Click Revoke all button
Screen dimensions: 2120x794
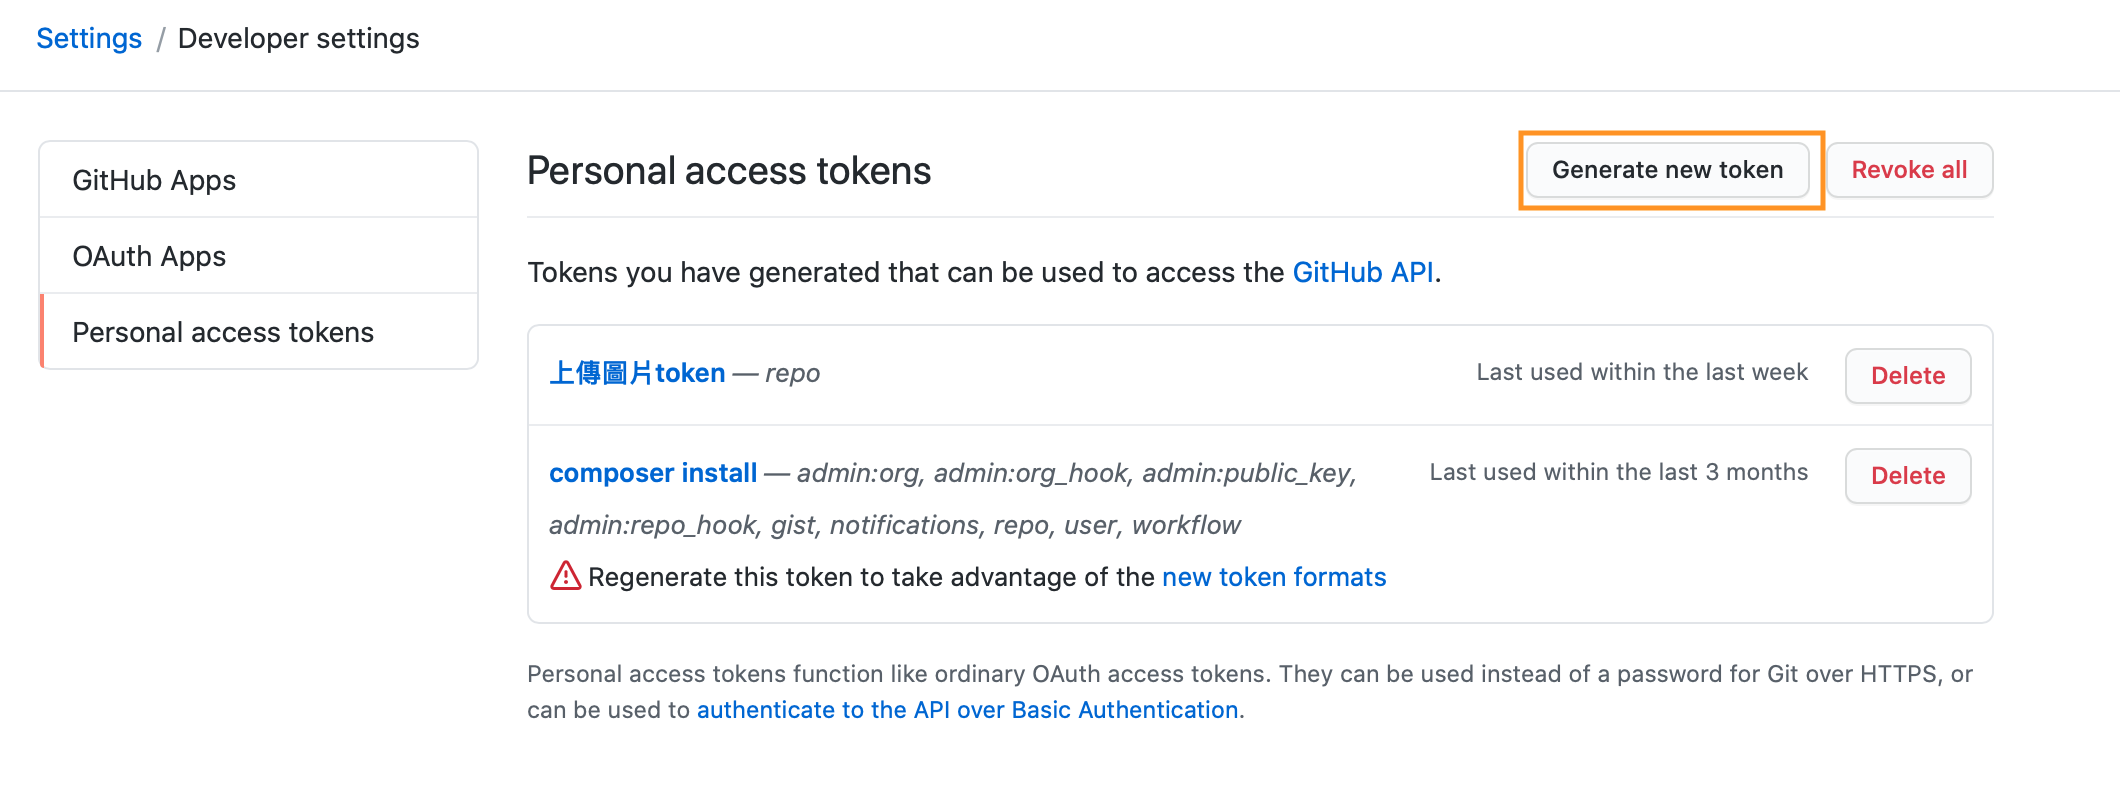tap(1909, 170)
